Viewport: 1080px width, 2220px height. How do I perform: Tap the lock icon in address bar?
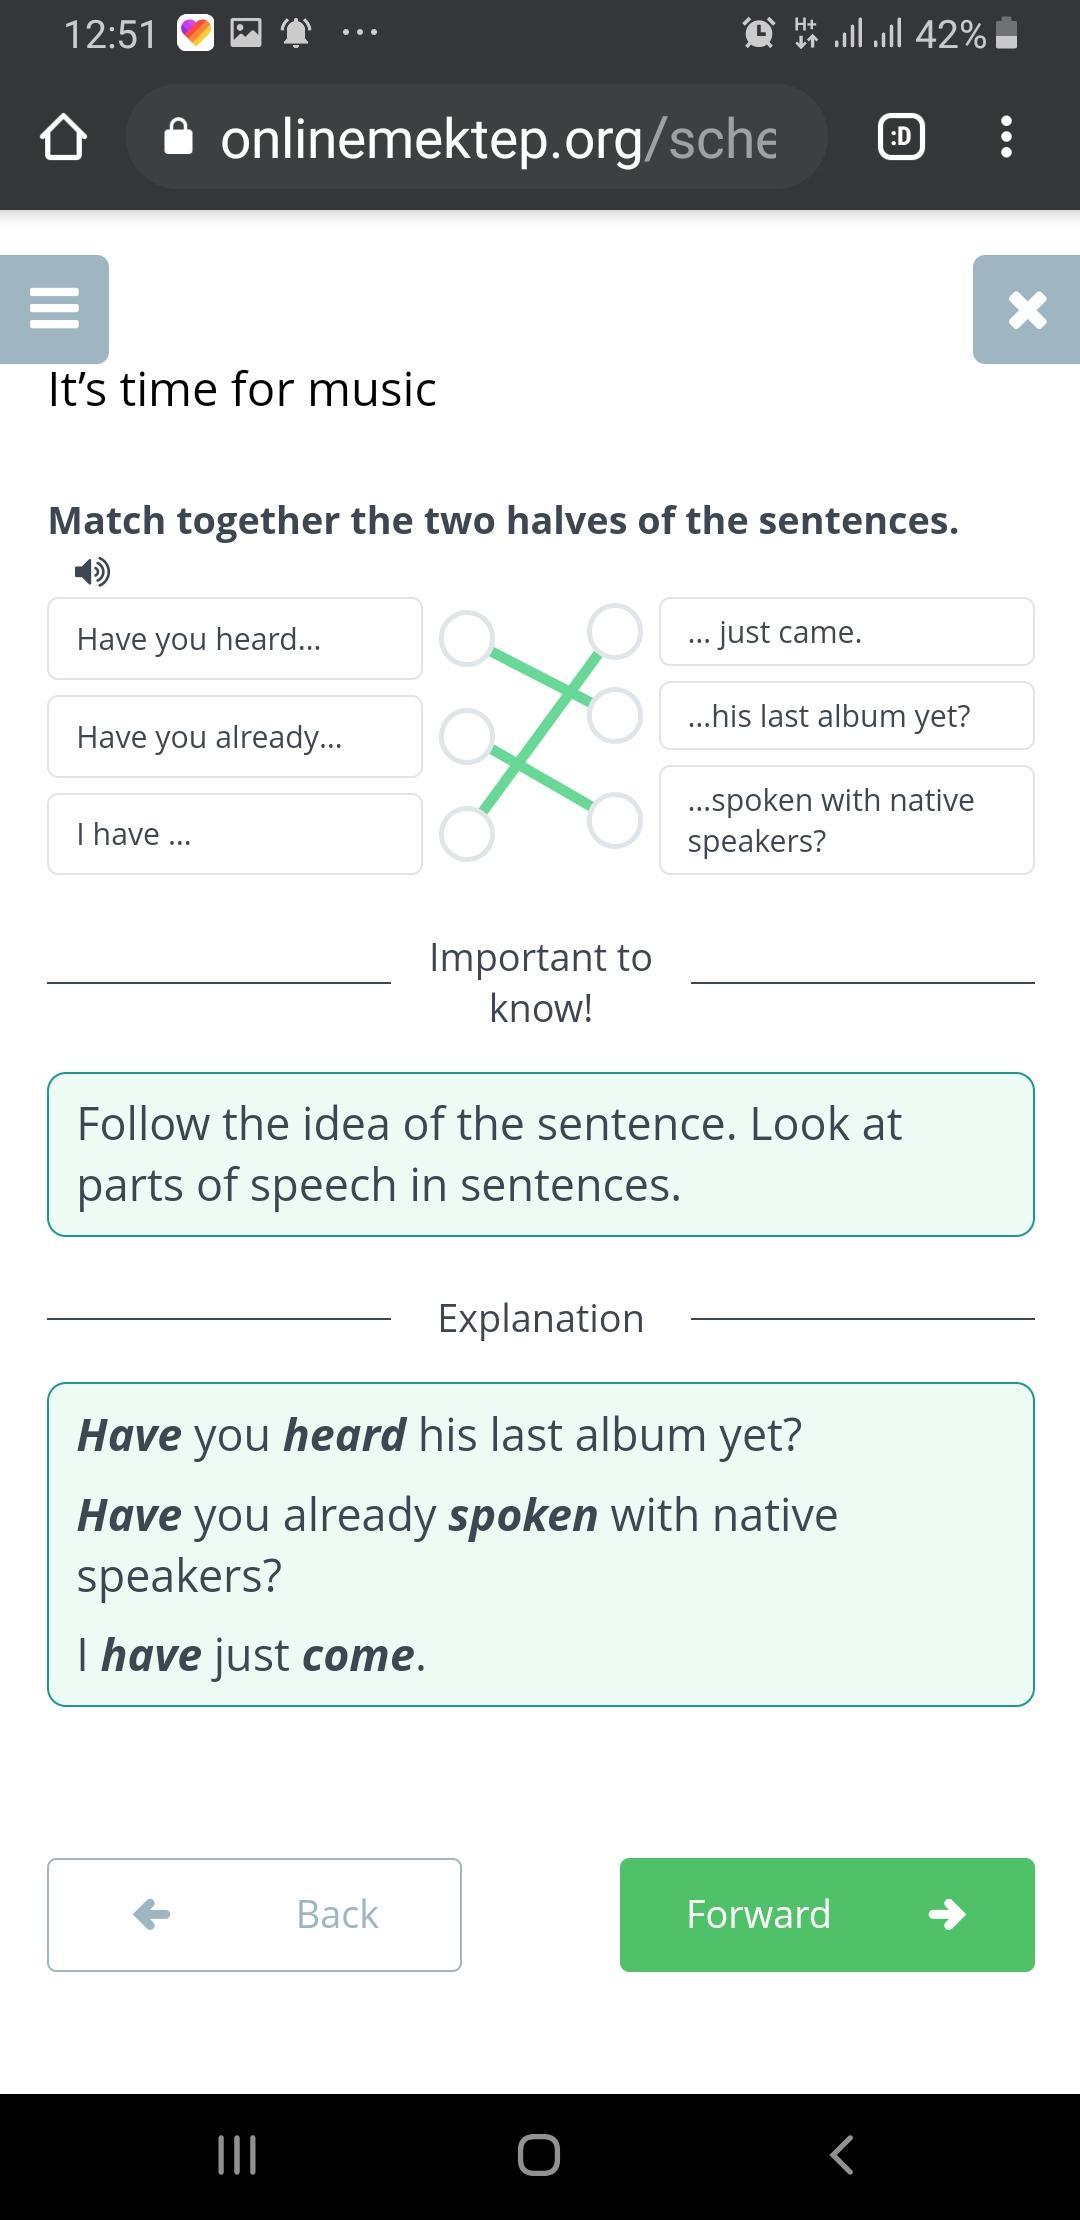coord(178,137)
